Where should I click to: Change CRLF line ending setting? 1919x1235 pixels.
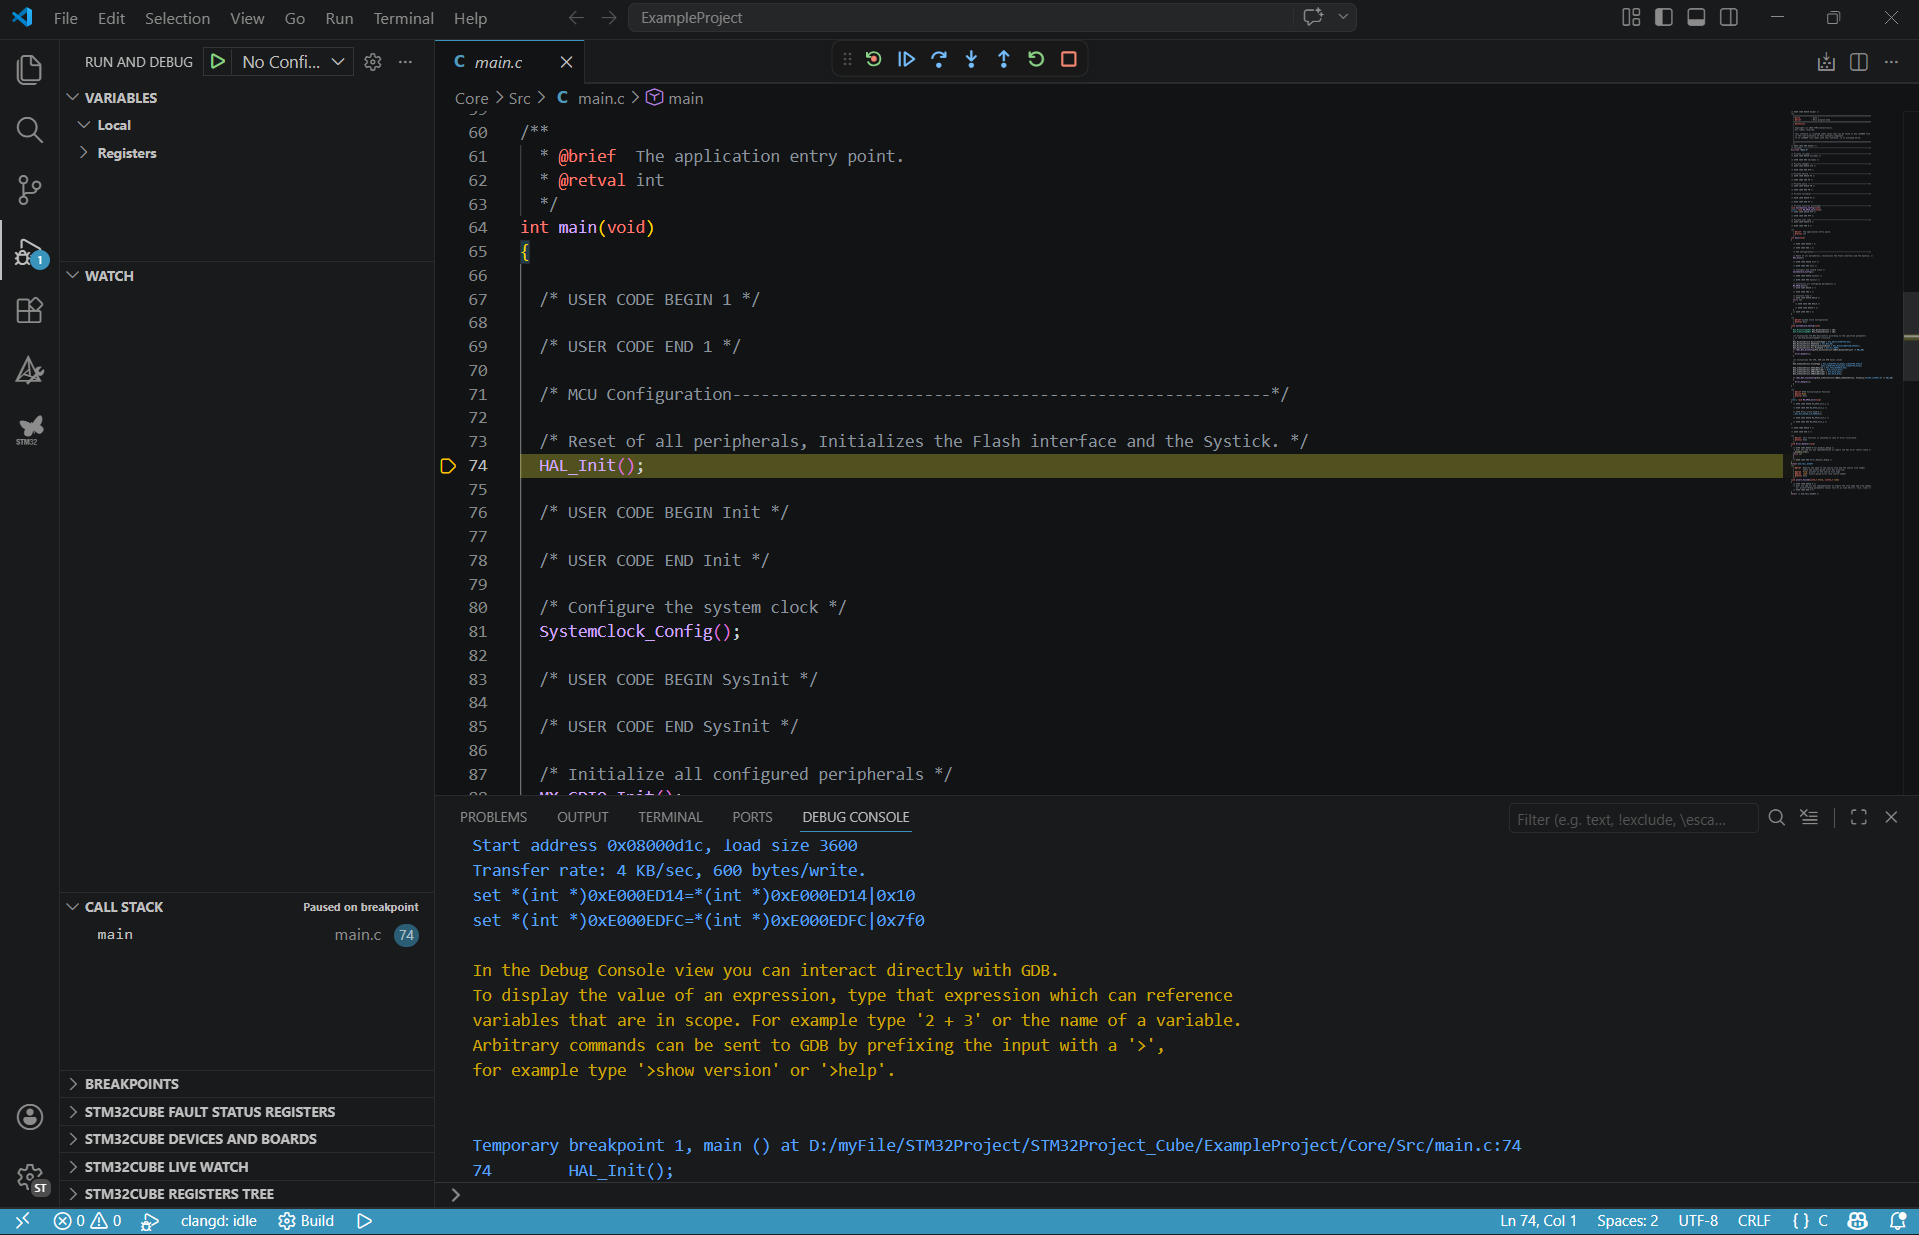(1754, 1221)
